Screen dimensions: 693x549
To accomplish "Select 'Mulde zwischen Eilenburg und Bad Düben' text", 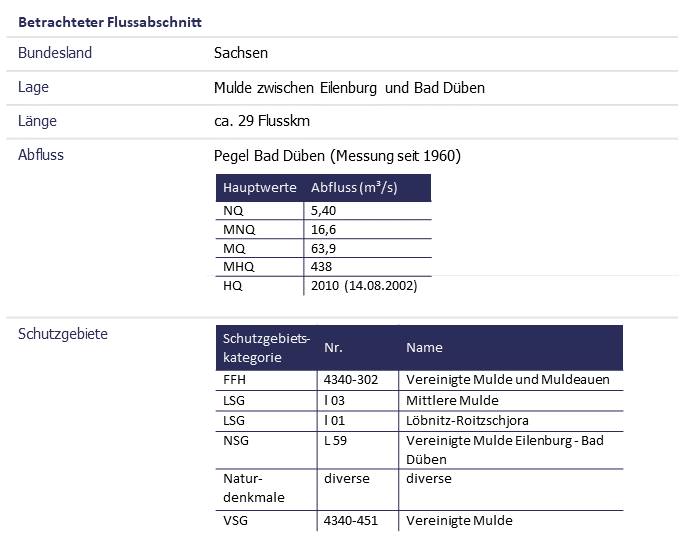I will pyautogui.click(x=349, y=88).
